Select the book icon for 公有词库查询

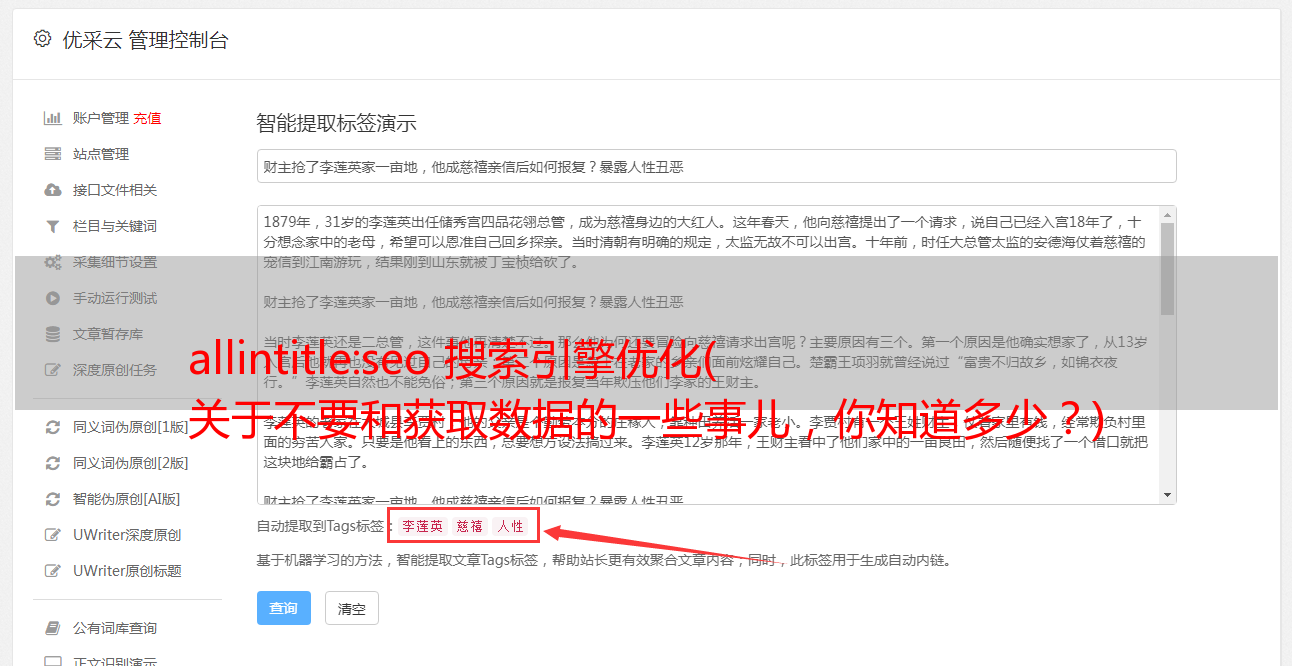point(53,628)
